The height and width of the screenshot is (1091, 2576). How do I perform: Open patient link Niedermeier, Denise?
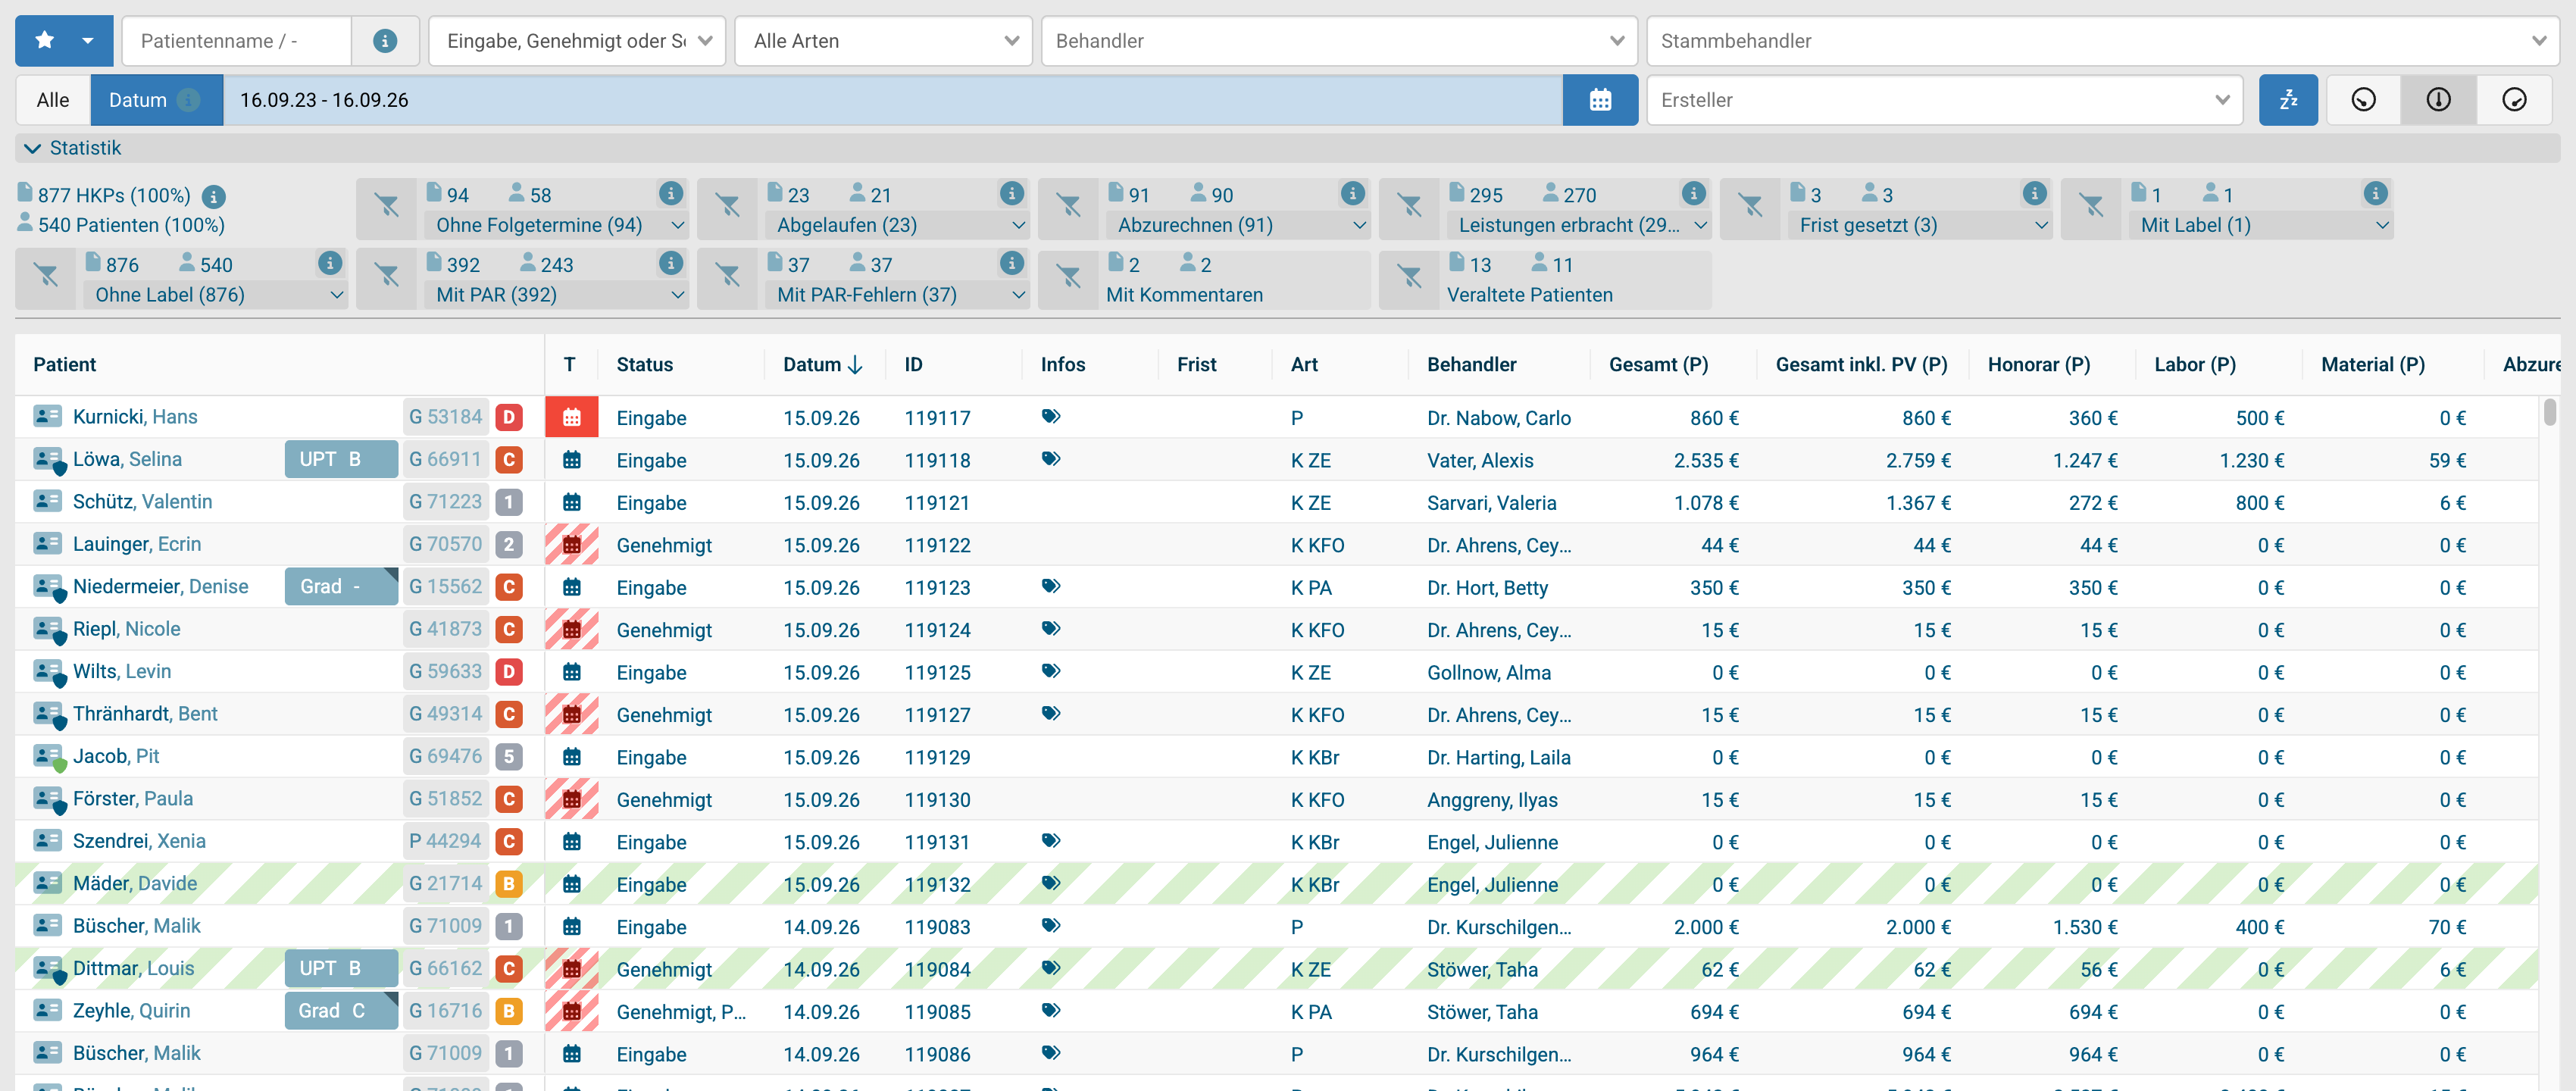tap(161, 586)
